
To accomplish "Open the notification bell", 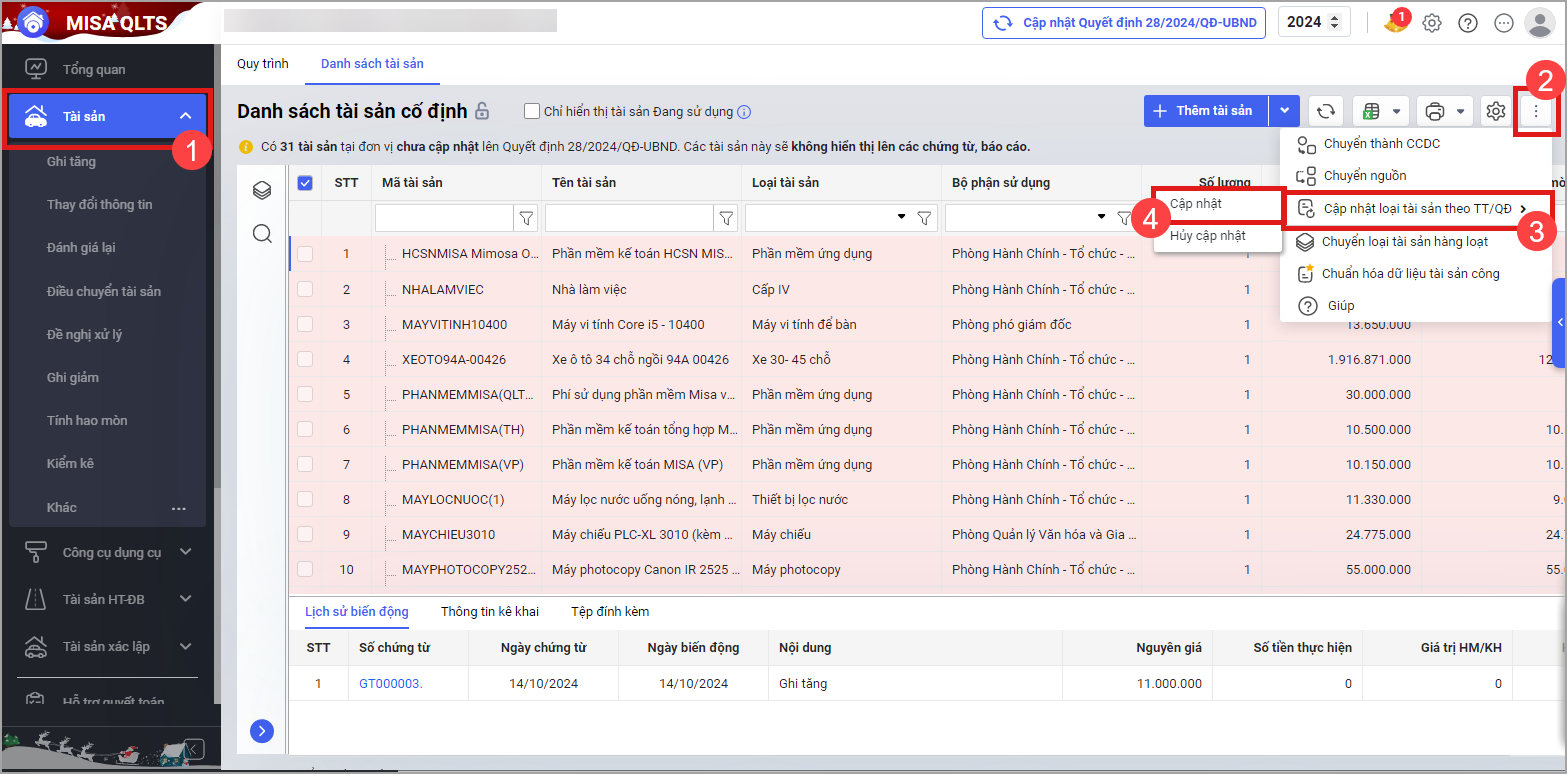I will [x=1395, y=23].
